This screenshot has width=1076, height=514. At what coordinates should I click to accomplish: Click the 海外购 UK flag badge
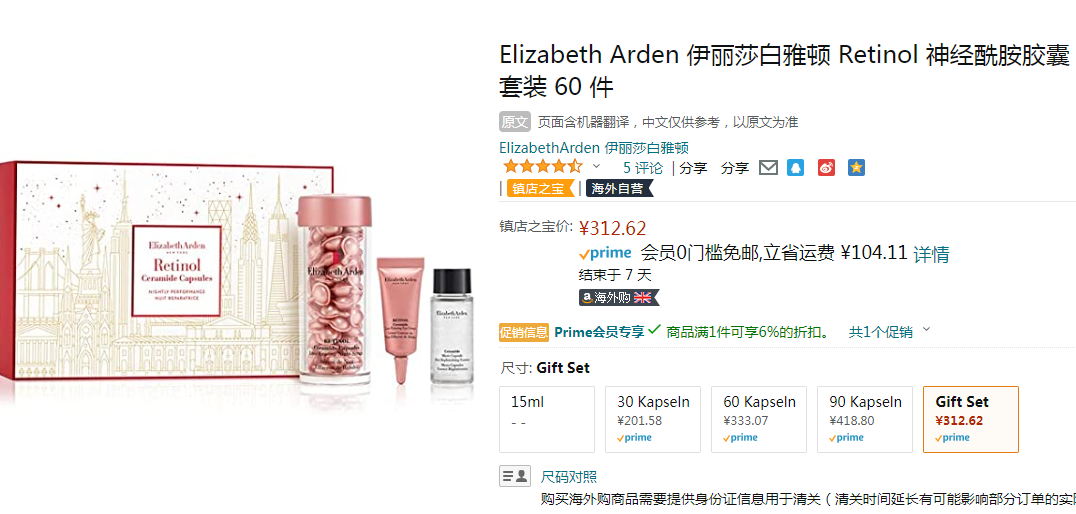619,297
